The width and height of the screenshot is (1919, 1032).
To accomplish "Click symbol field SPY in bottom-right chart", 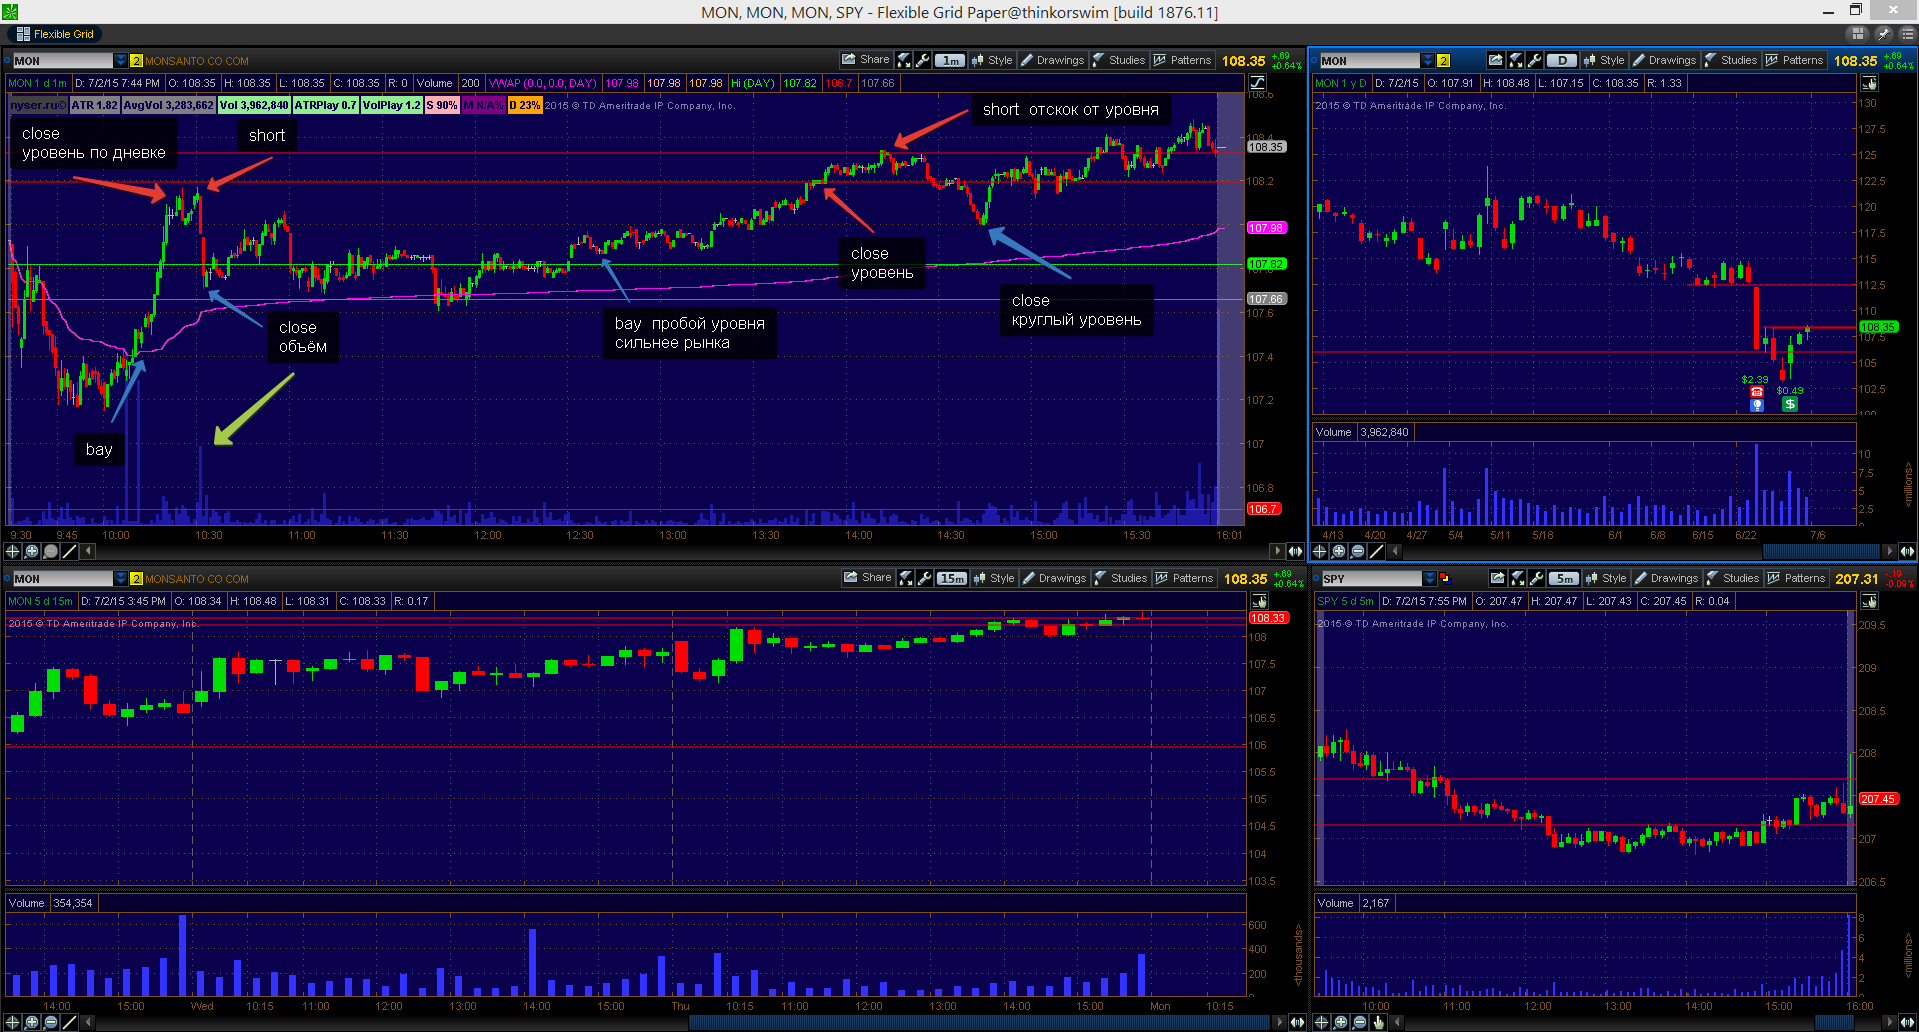I will (1371, 579).
